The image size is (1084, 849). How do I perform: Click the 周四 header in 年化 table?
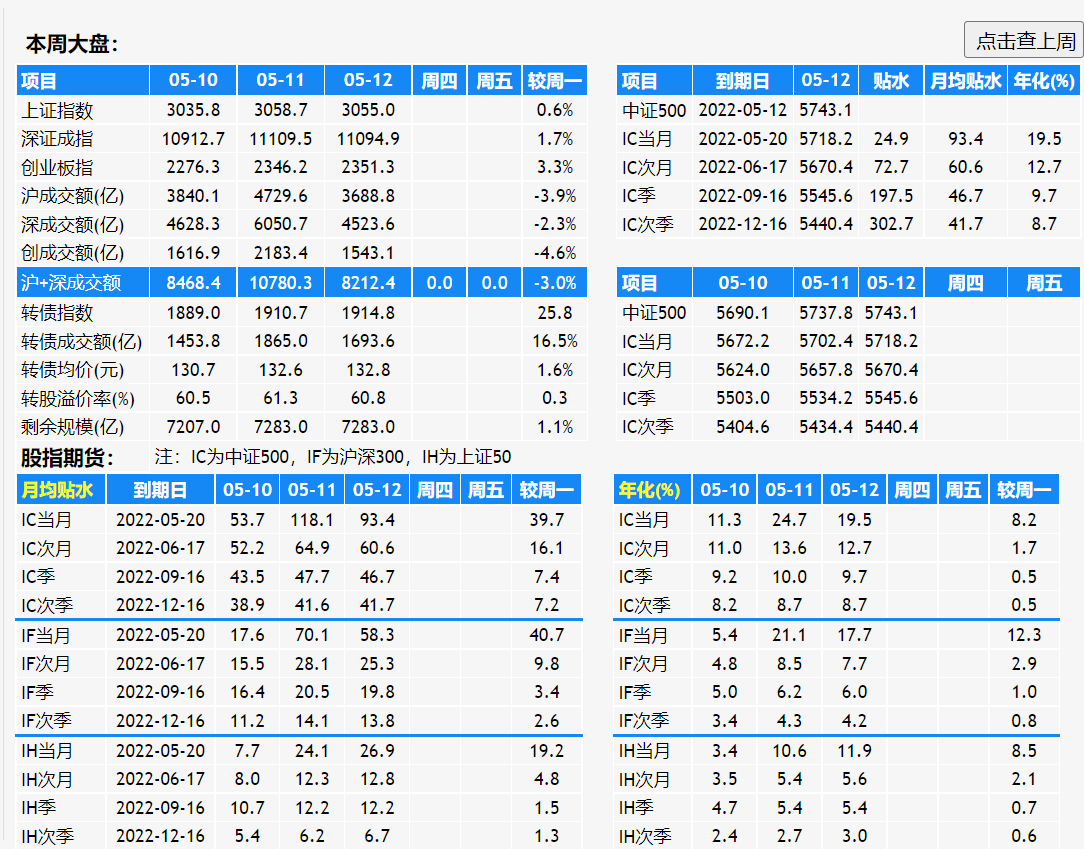(x=912, y=490)
